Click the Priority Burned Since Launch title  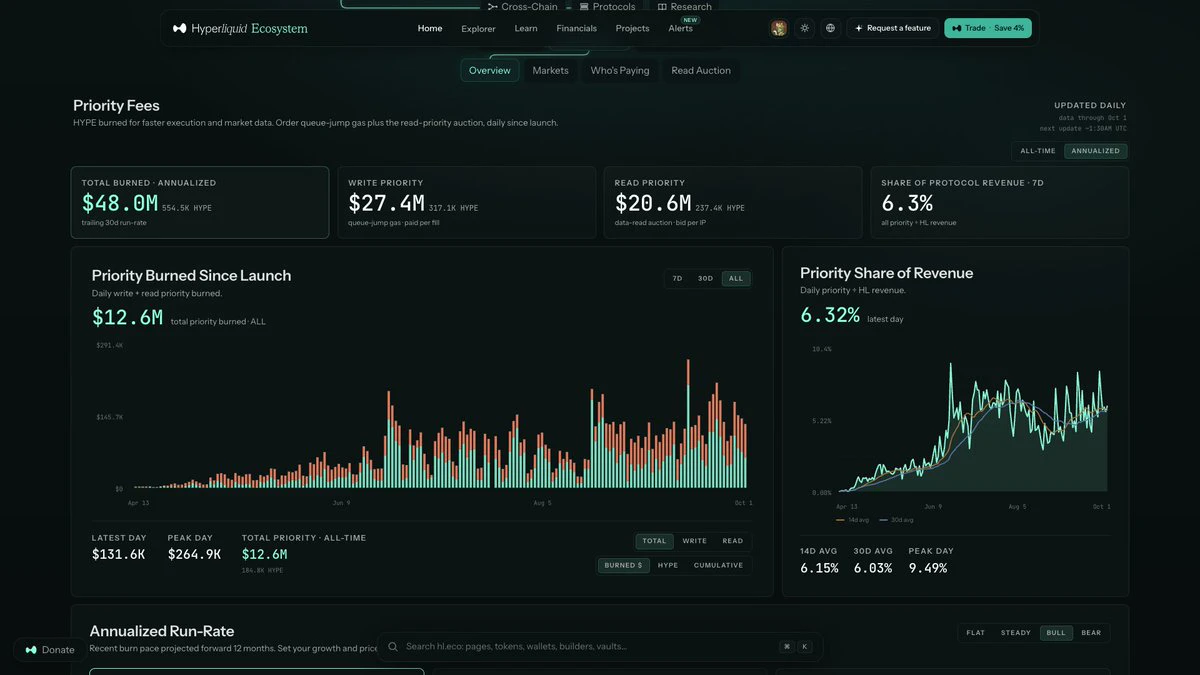tap(191, 275)
